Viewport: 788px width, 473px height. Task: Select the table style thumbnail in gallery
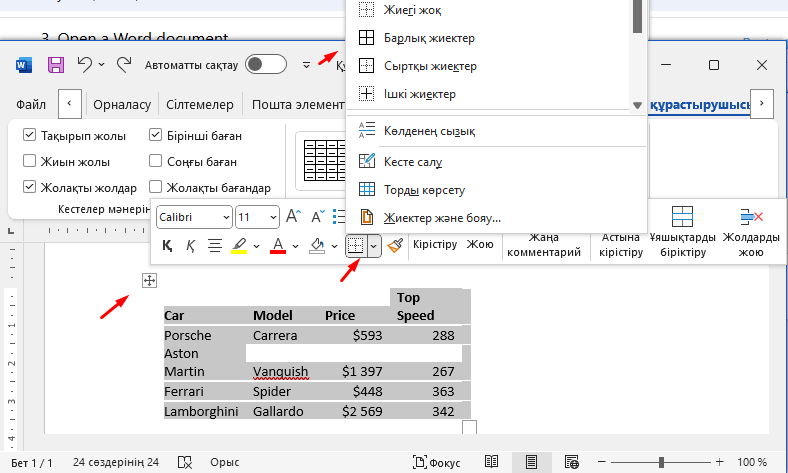pyautogui.click(x=325, y=161)
